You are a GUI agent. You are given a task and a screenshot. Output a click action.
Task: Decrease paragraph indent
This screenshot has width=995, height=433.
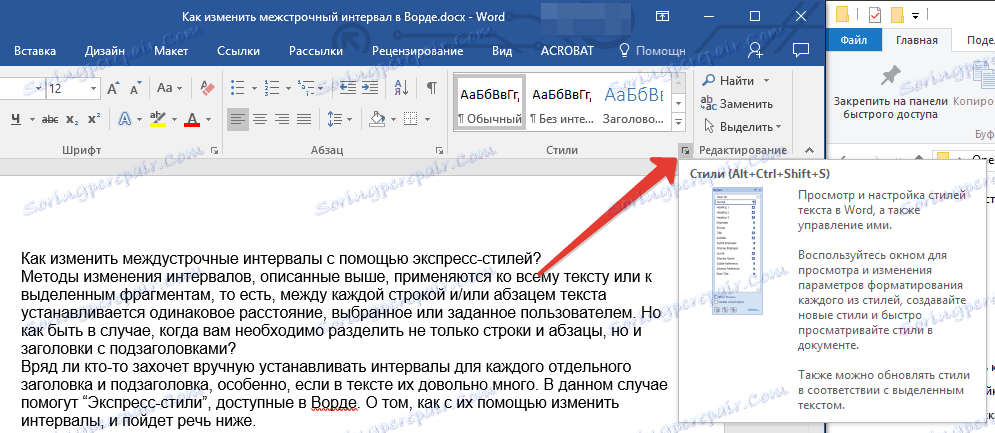tap(347, 88)
